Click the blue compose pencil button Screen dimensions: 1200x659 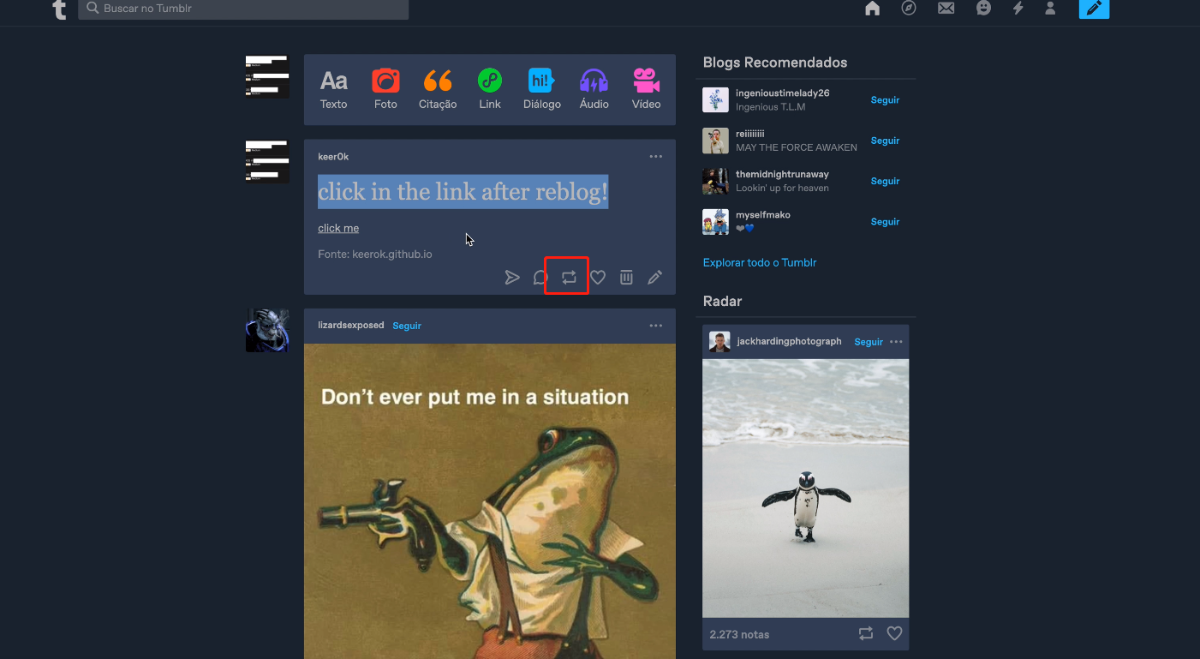click(1094, 8)
